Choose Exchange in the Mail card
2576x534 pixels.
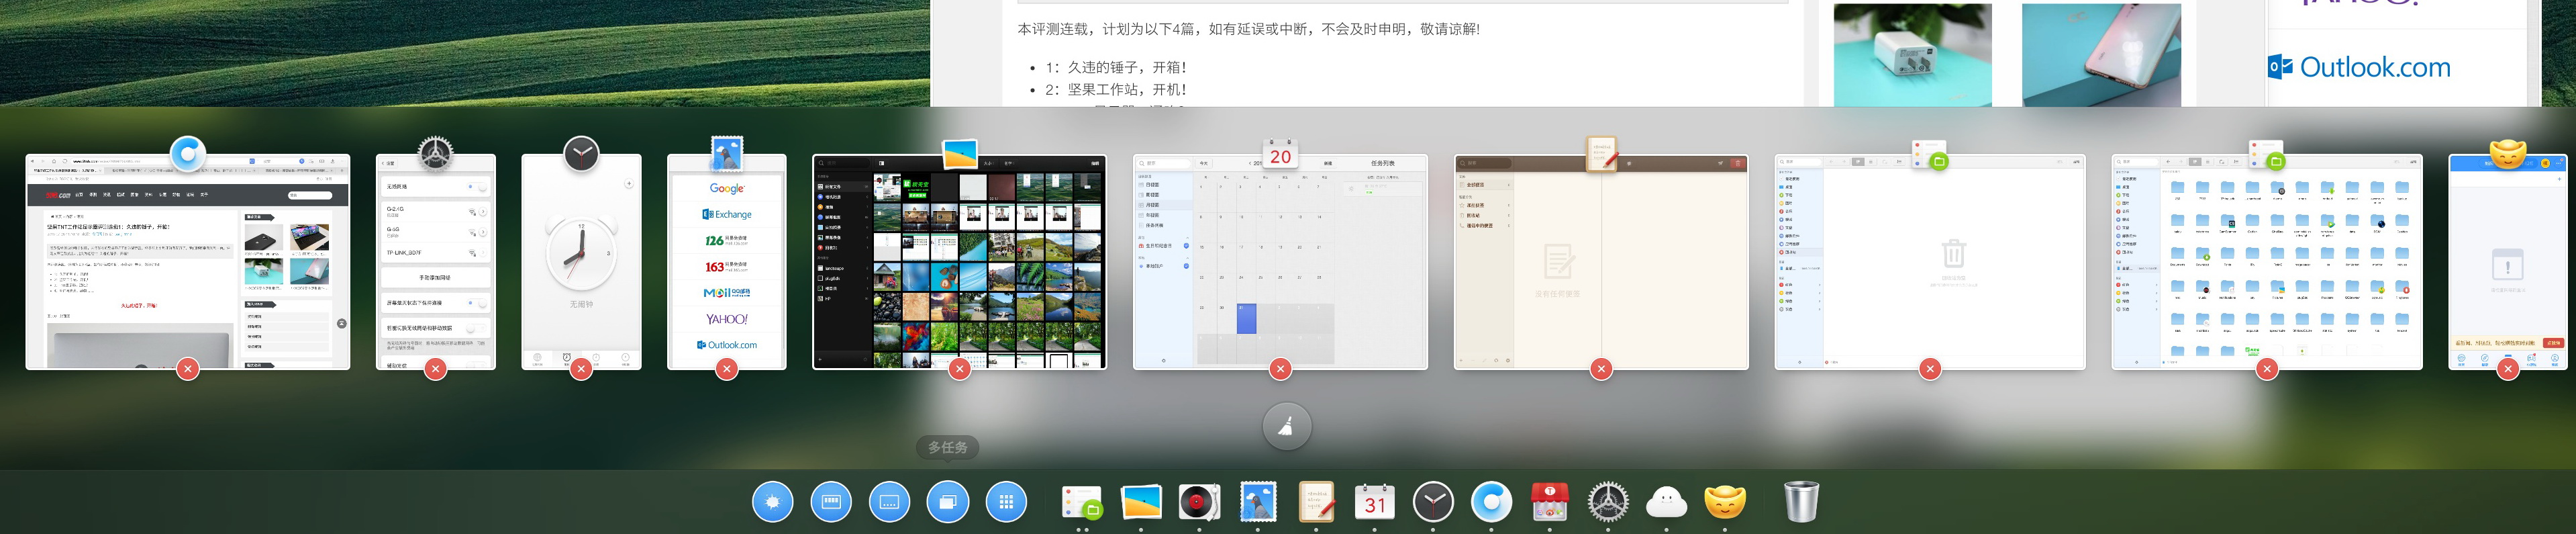click(x=727, y=214)
